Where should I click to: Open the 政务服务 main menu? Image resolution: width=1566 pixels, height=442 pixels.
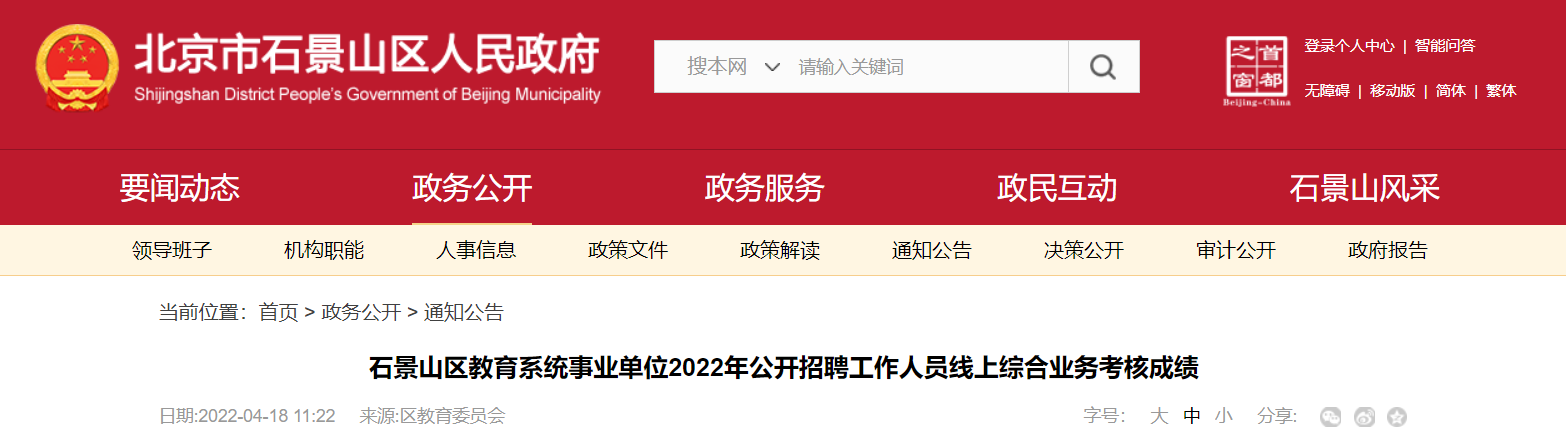pyautogui.click(x=764, y=187)
